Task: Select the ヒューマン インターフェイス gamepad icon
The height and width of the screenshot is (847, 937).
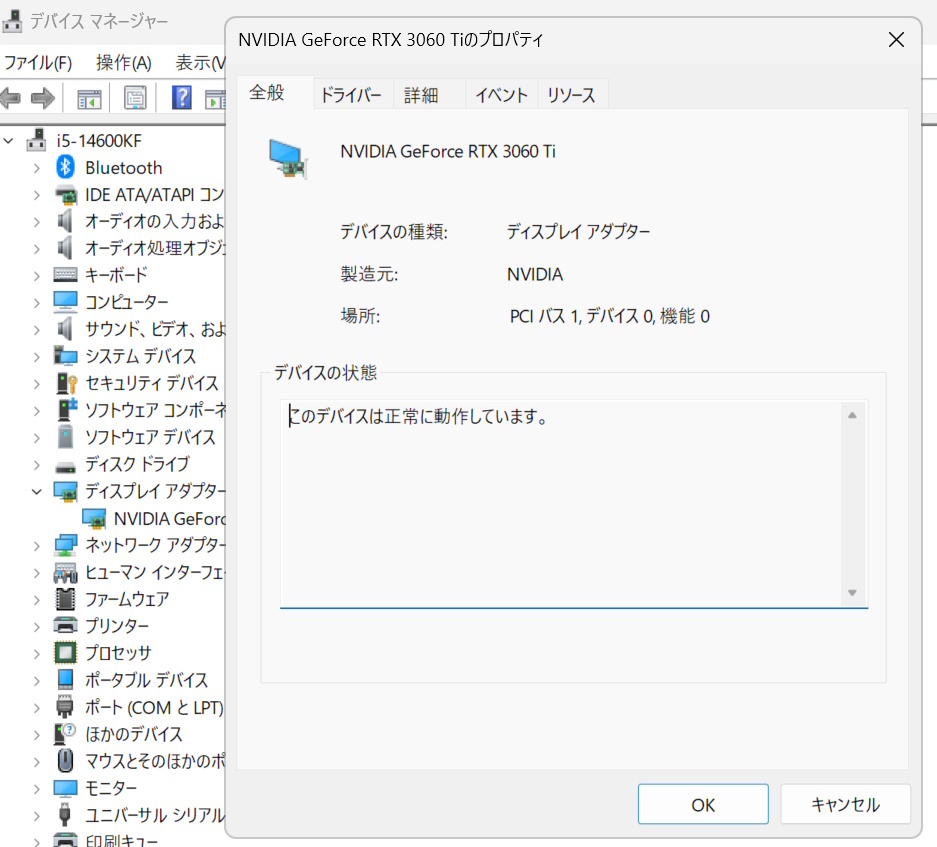Action: [x=65, y=573]
